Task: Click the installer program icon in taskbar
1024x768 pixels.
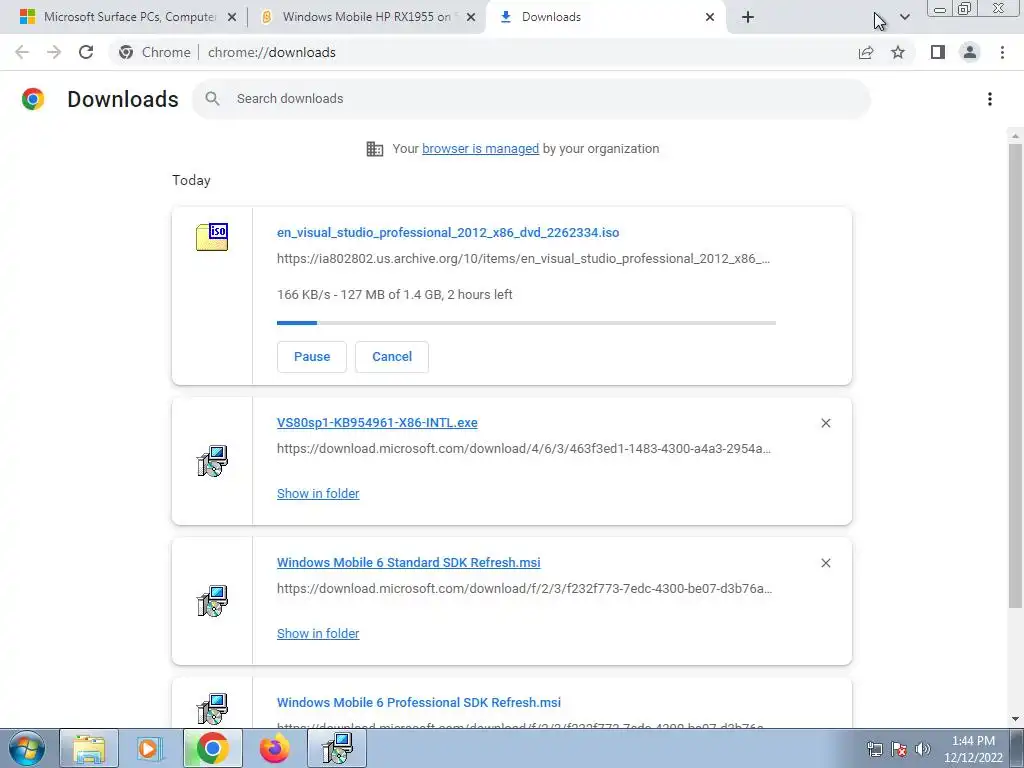Action: (x=338, y=748)
